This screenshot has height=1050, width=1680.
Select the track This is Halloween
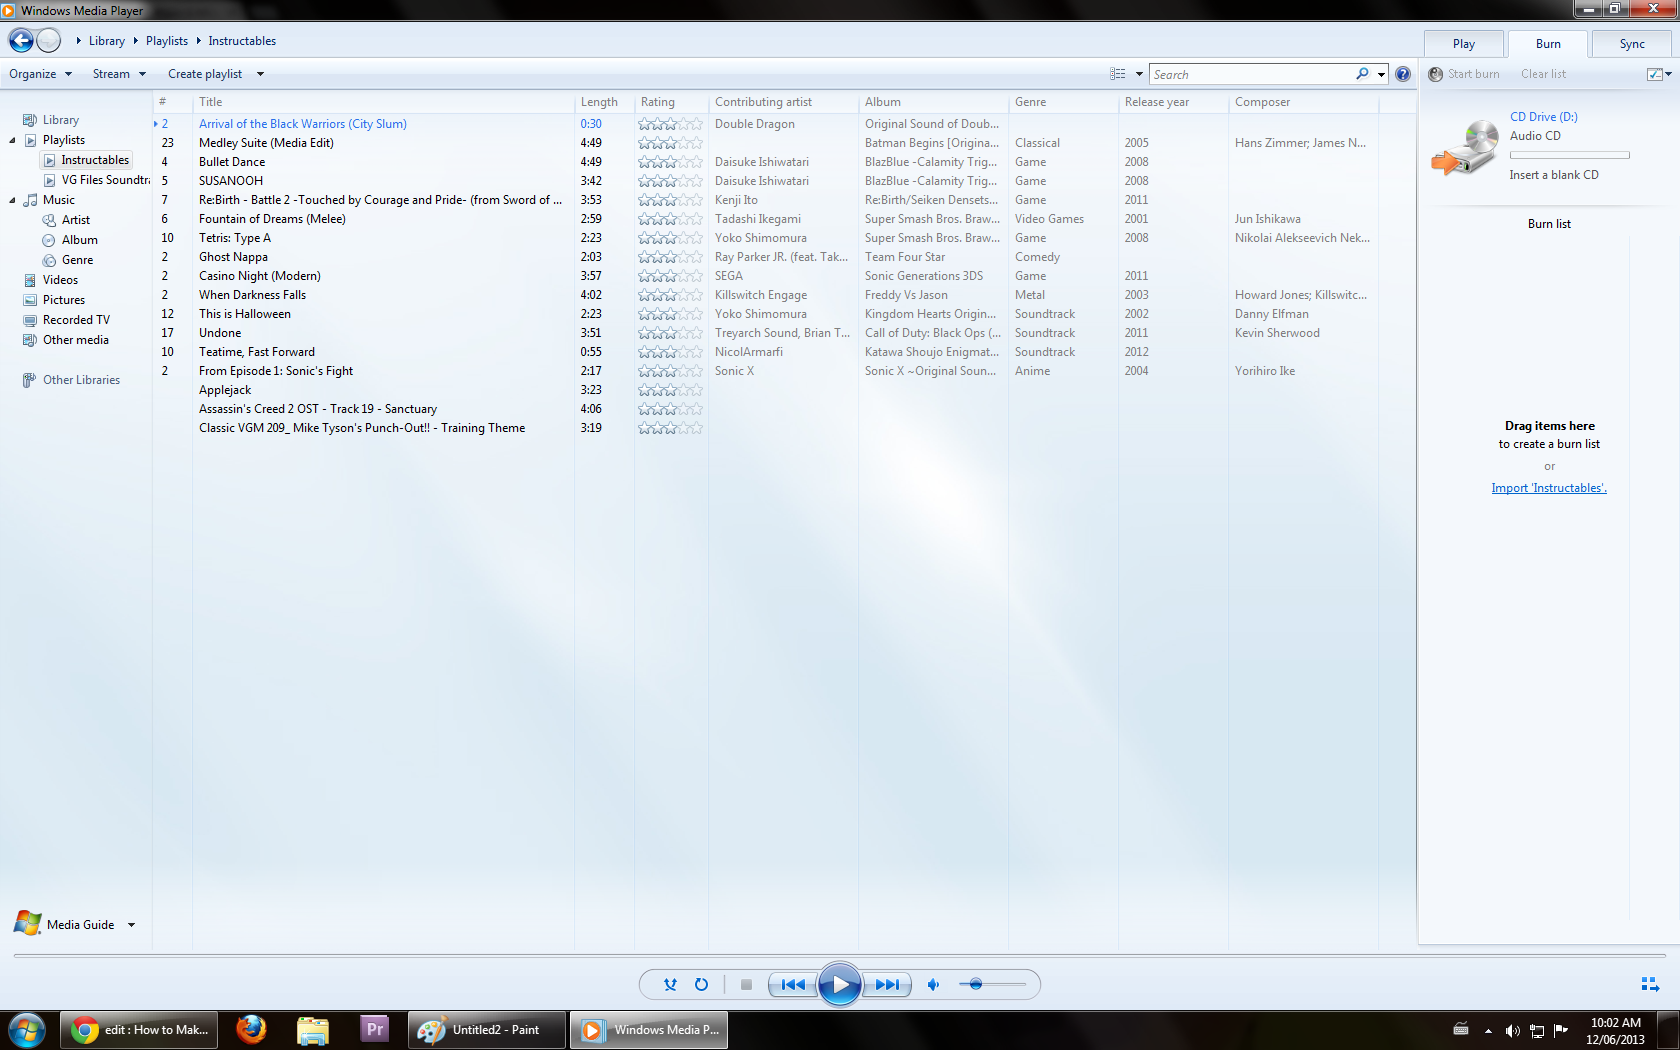pyautogui.click(x=245, y=314)
